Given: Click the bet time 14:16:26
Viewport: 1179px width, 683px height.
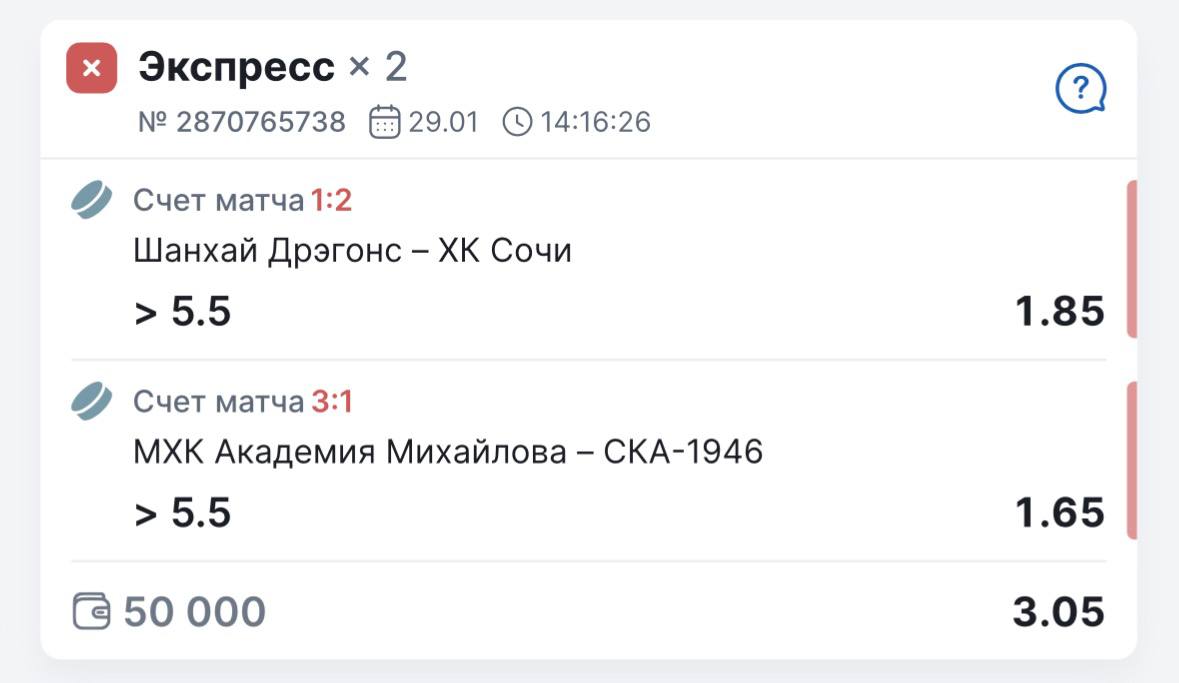Looking at the screenshot, I should point(596,122).
